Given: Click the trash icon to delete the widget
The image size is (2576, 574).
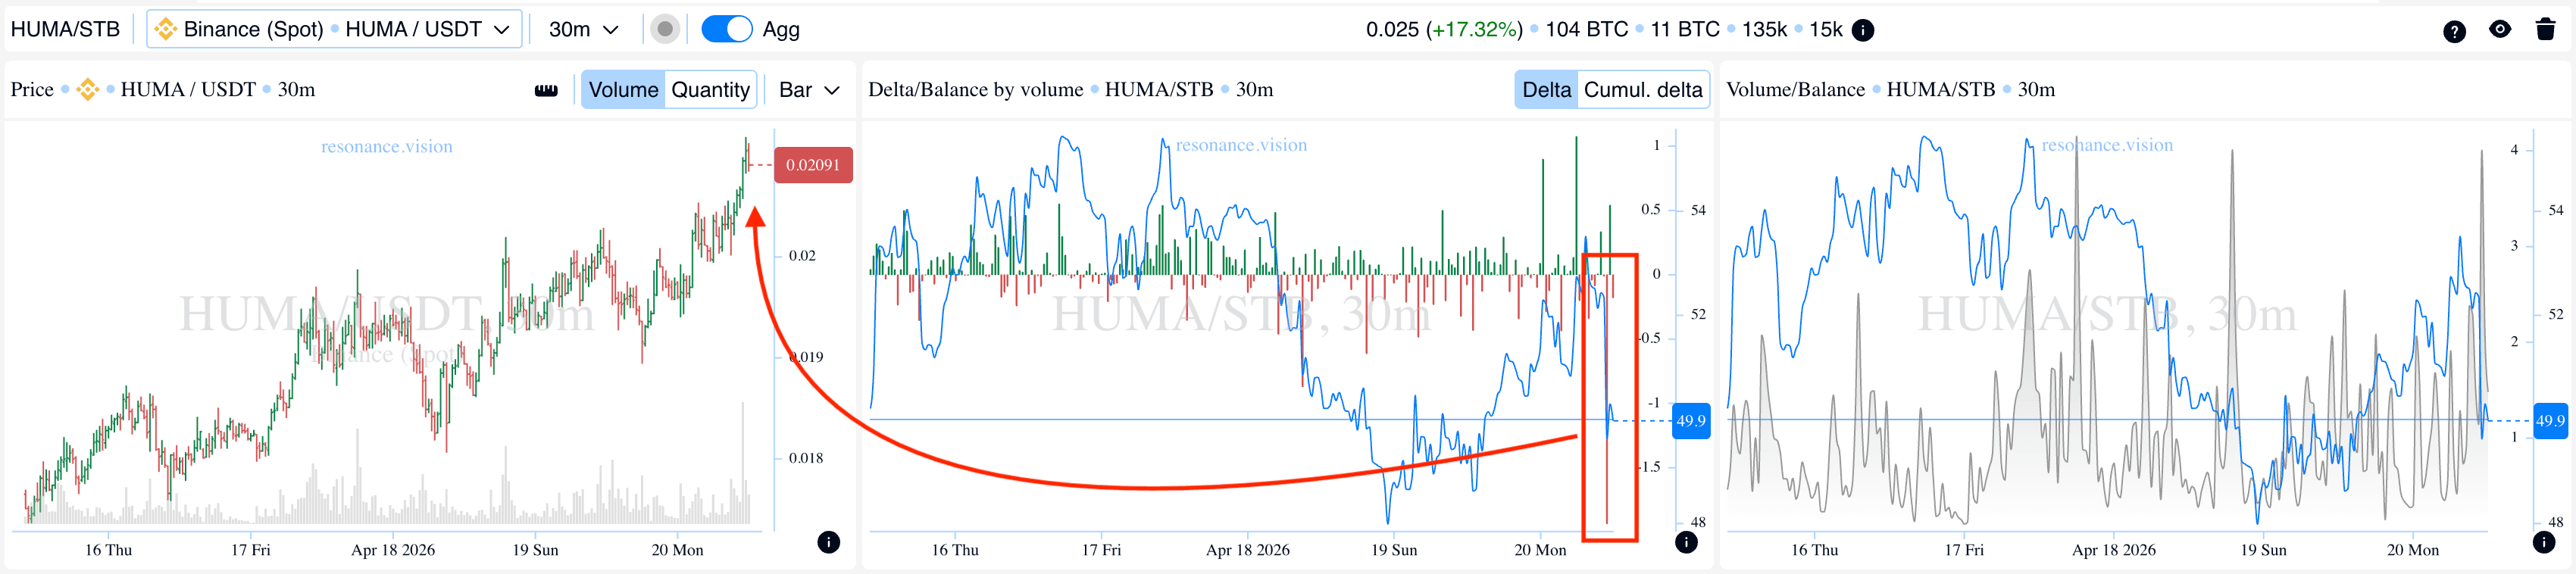Looking at the screenshot, I should 2545,30.
